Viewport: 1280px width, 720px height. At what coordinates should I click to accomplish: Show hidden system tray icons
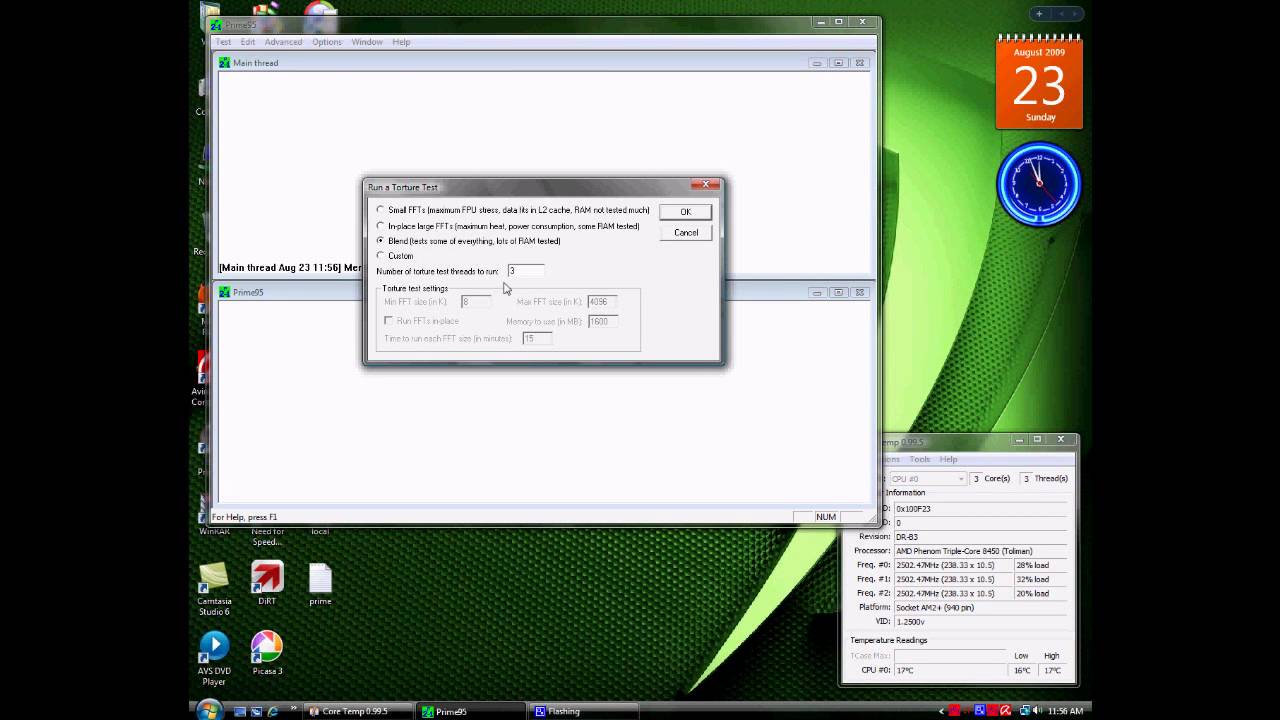click(x=941, y=712)
